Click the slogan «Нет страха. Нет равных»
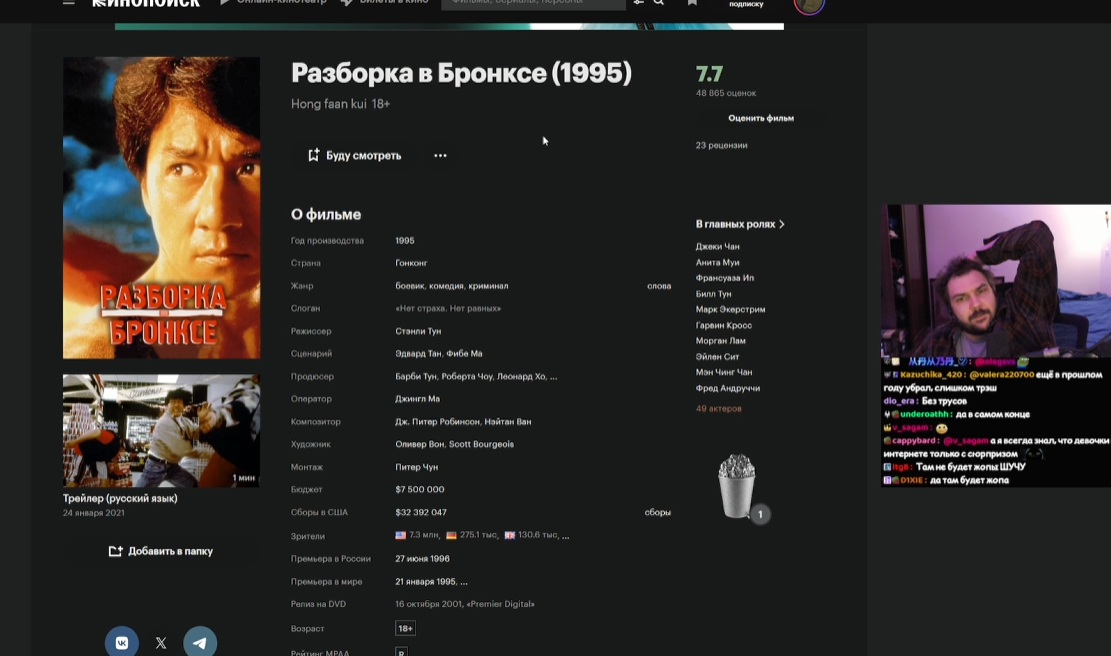The image size is (1111, 656). [448, 308]
